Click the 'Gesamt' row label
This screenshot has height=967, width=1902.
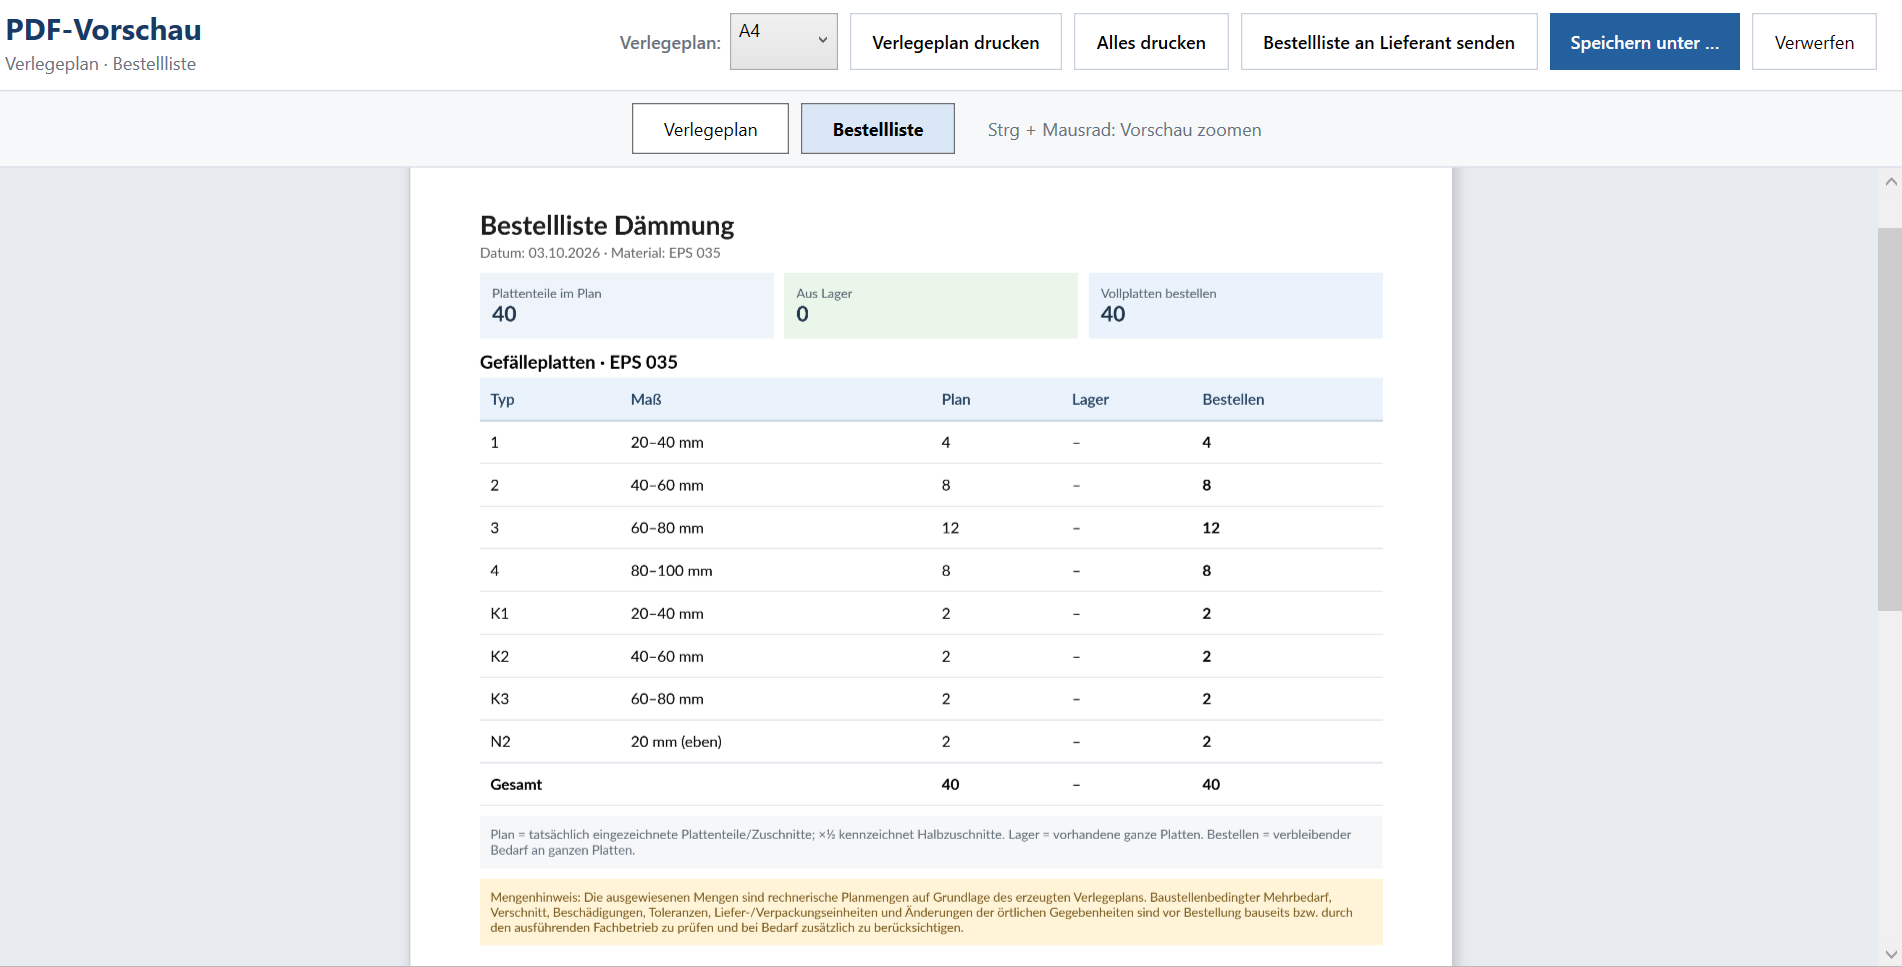tap(516, 785)
